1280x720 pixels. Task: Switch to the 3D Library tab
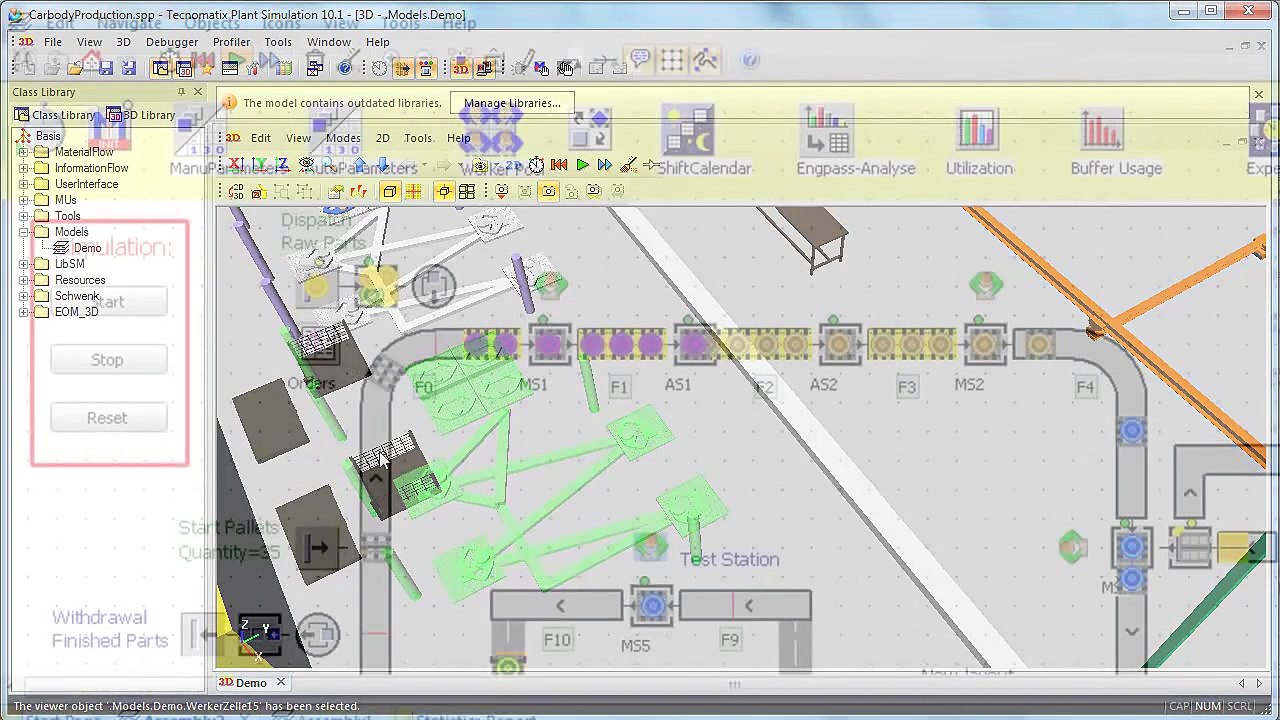pos(141,115)
